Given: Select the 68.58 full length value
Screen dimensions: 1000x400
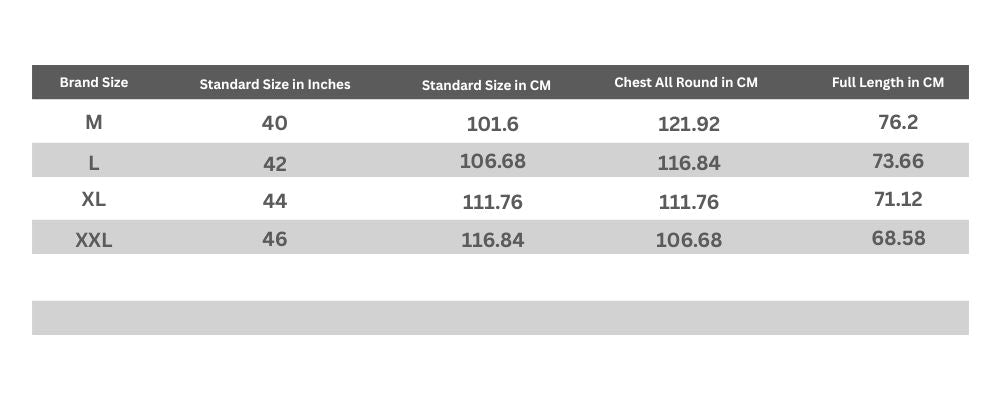Looking at the screenshot, I should 897,238.
